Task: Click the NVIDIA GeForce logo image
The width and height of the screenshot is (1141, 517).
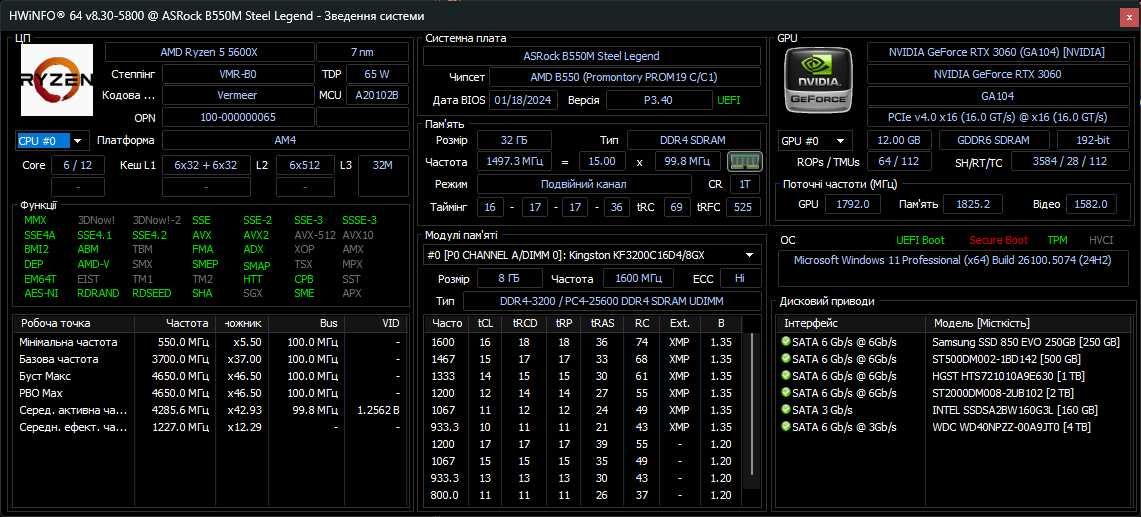Action: [x=819, y=79]
